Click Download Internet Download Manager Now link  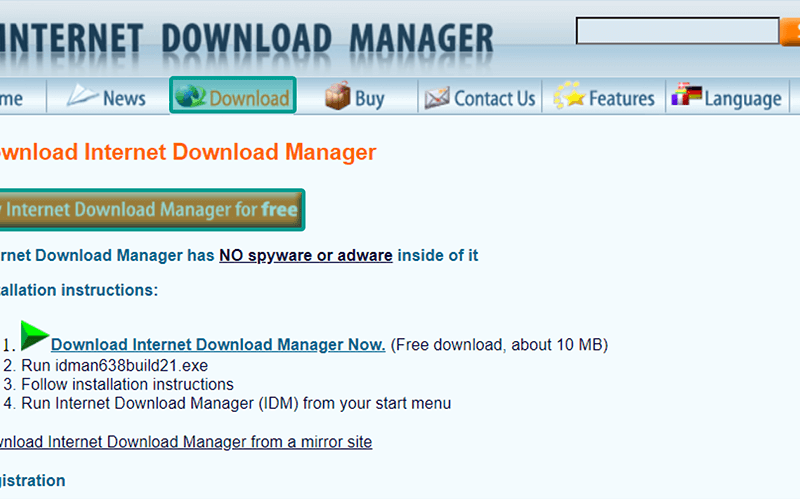(218, 344)
